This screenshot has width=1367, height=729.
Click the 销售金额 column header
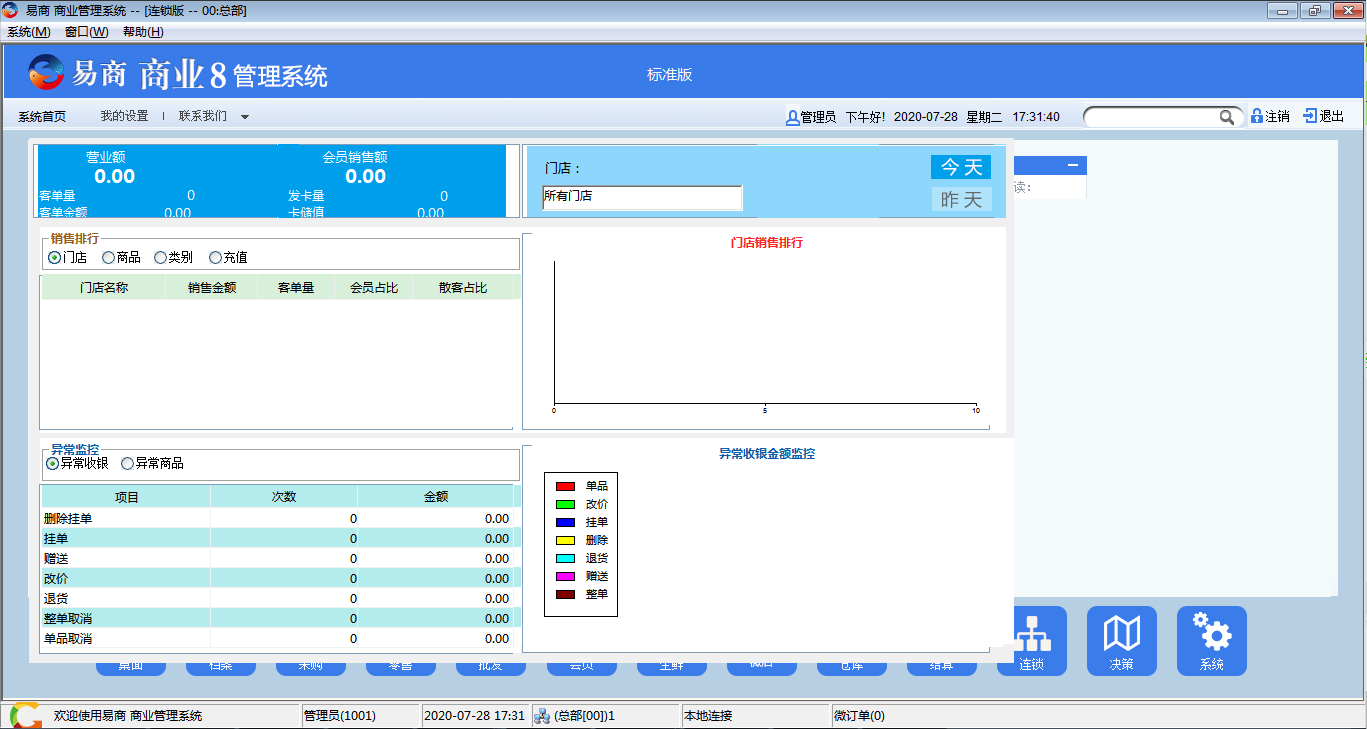point(212,288)
